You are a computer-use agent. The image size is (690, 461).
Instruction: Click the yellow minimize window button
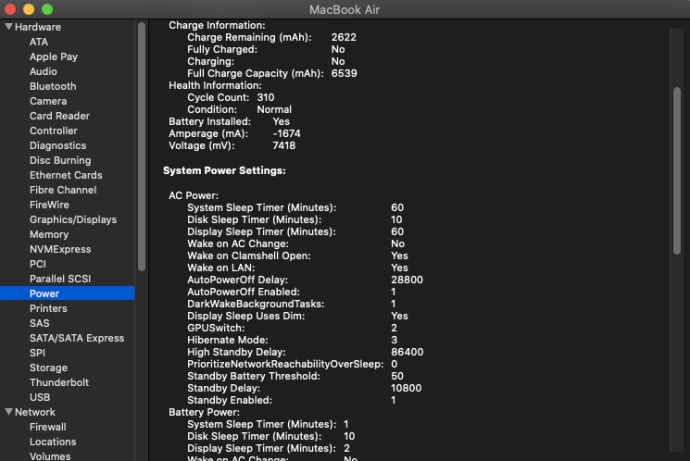click(x=29, y=9)
